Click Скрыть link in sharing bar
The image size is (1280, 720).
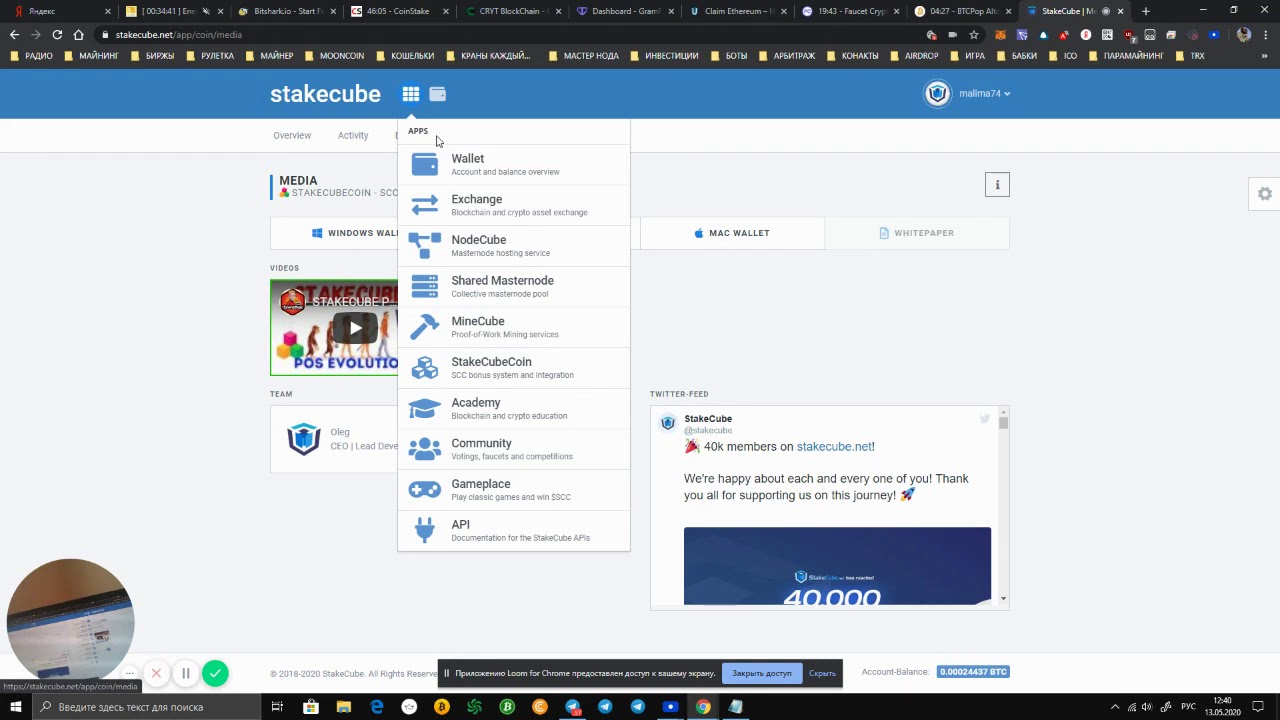click(x=822, y=673)
